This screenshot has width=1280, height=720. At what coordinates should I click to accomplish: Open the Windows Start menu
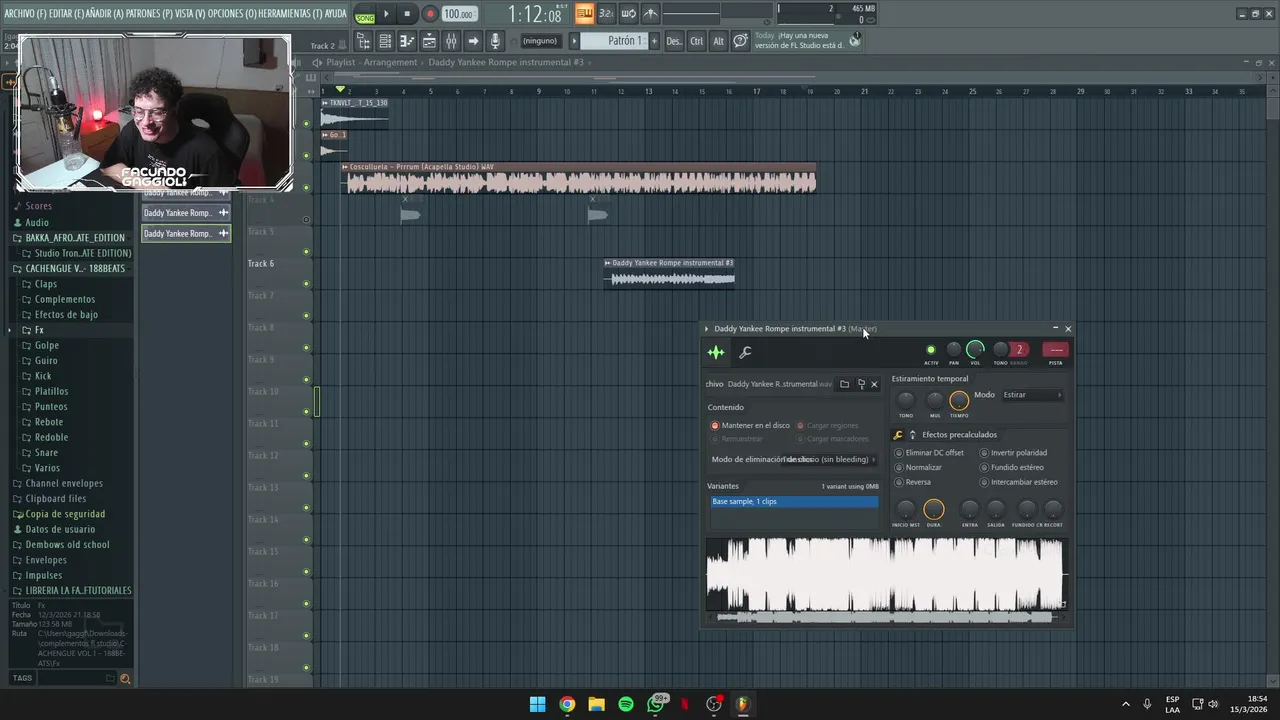(537, 704)
